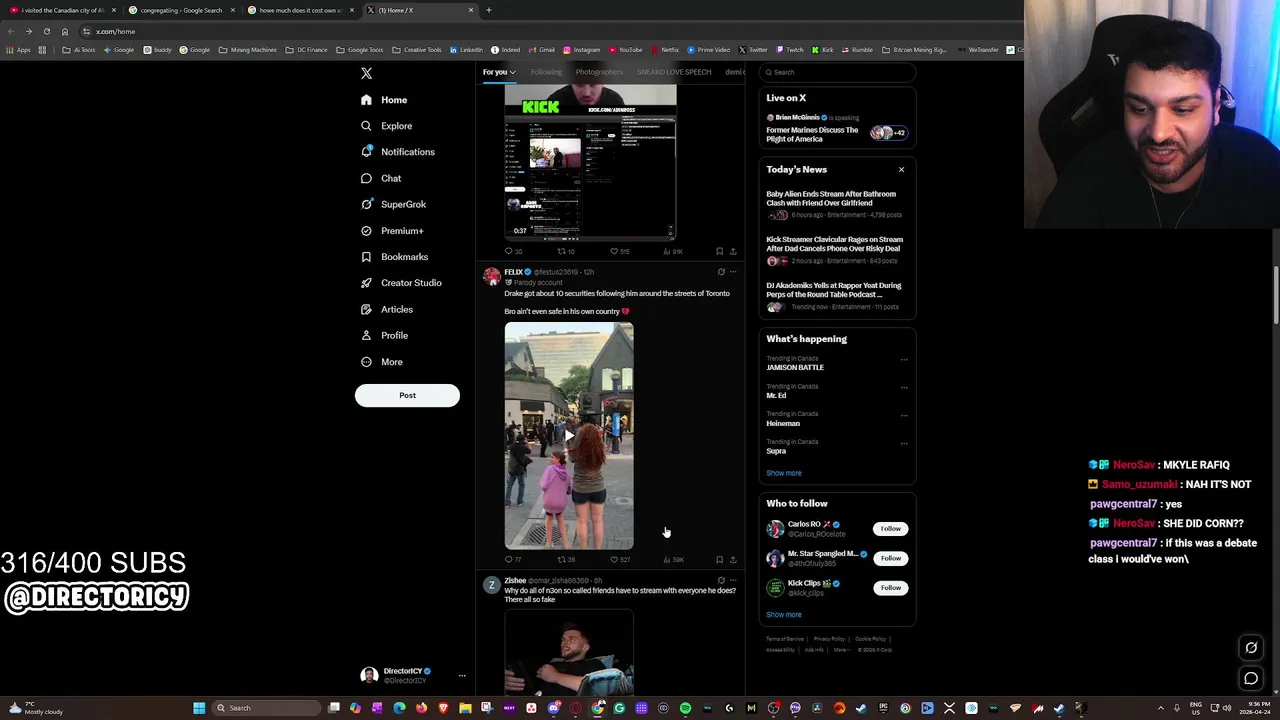Open the Heineman trend
Image resolution: width=1280 pixels, height=720 pixels.
[x=783, y=423]
